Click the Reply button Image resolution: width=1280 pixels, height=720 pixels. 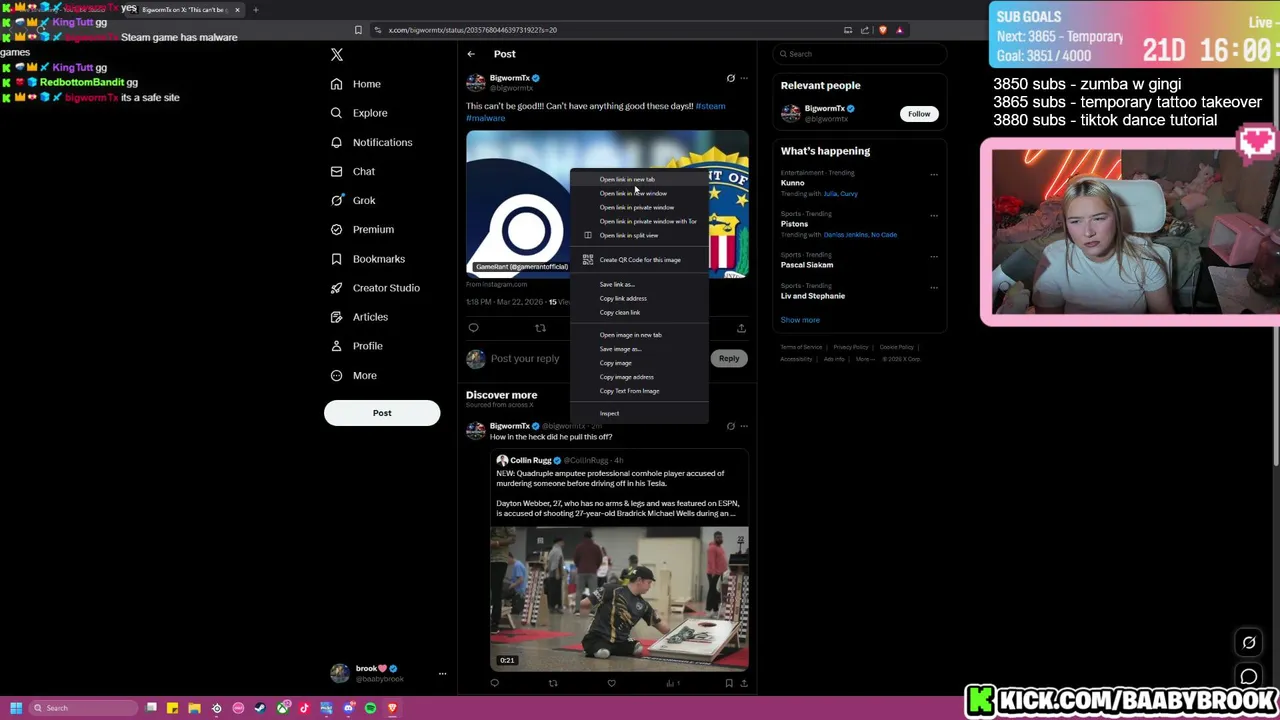pyautogui.click(x=729, y=358)
